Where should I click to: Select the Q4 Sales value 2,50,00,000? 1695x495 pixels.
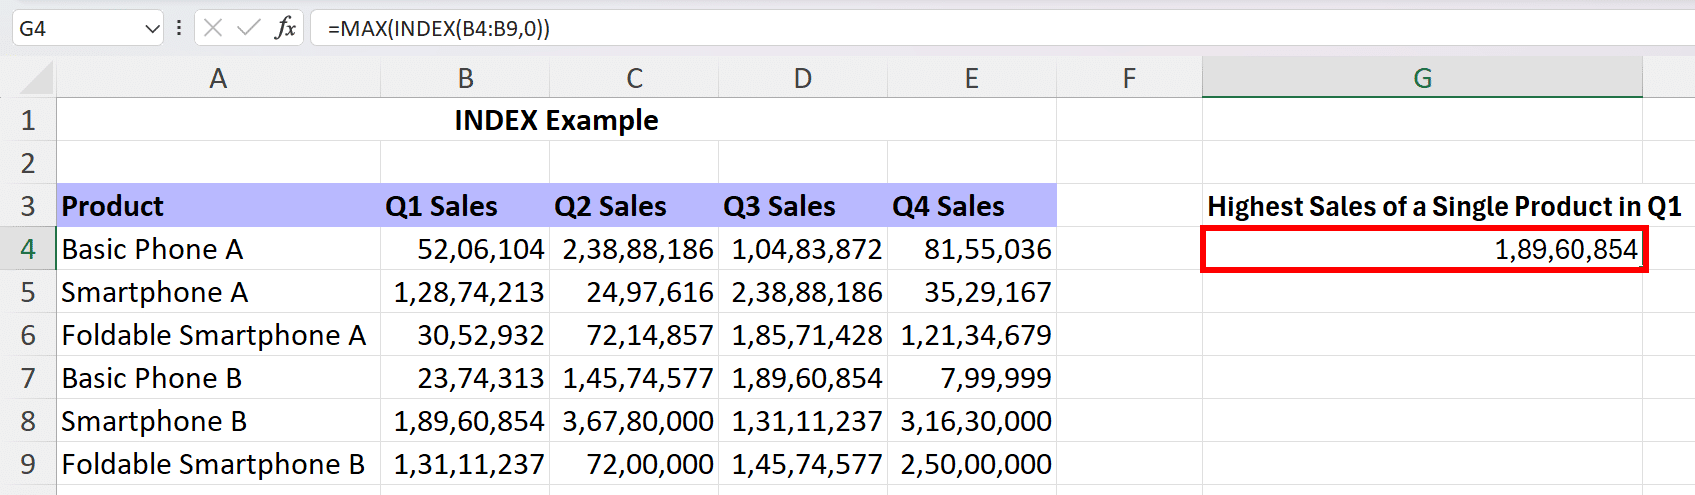(971, 464)
